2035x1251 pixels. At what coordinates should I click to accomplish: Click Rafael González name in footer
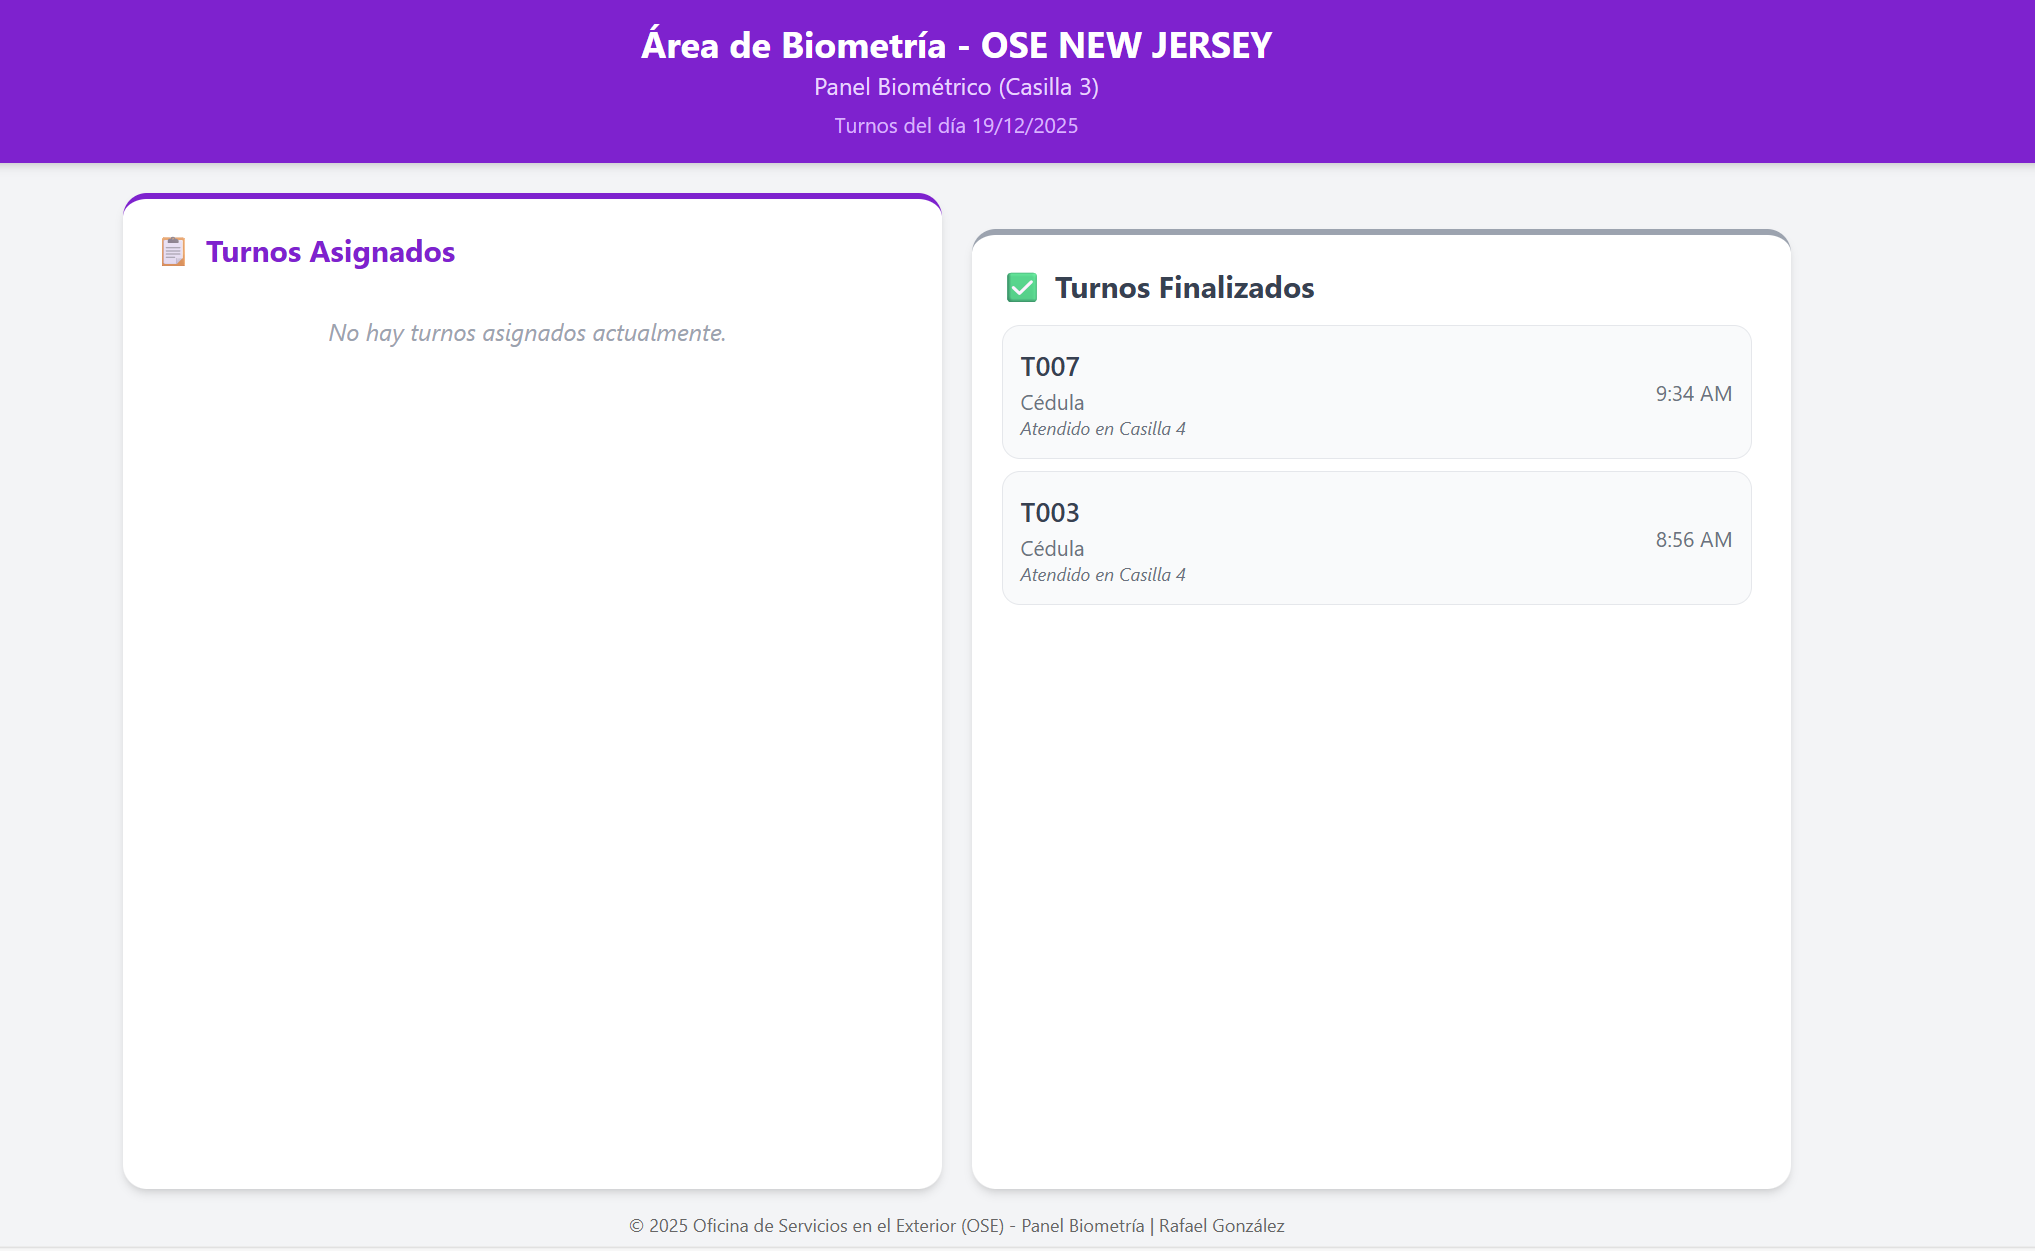coord(1221,1226)
